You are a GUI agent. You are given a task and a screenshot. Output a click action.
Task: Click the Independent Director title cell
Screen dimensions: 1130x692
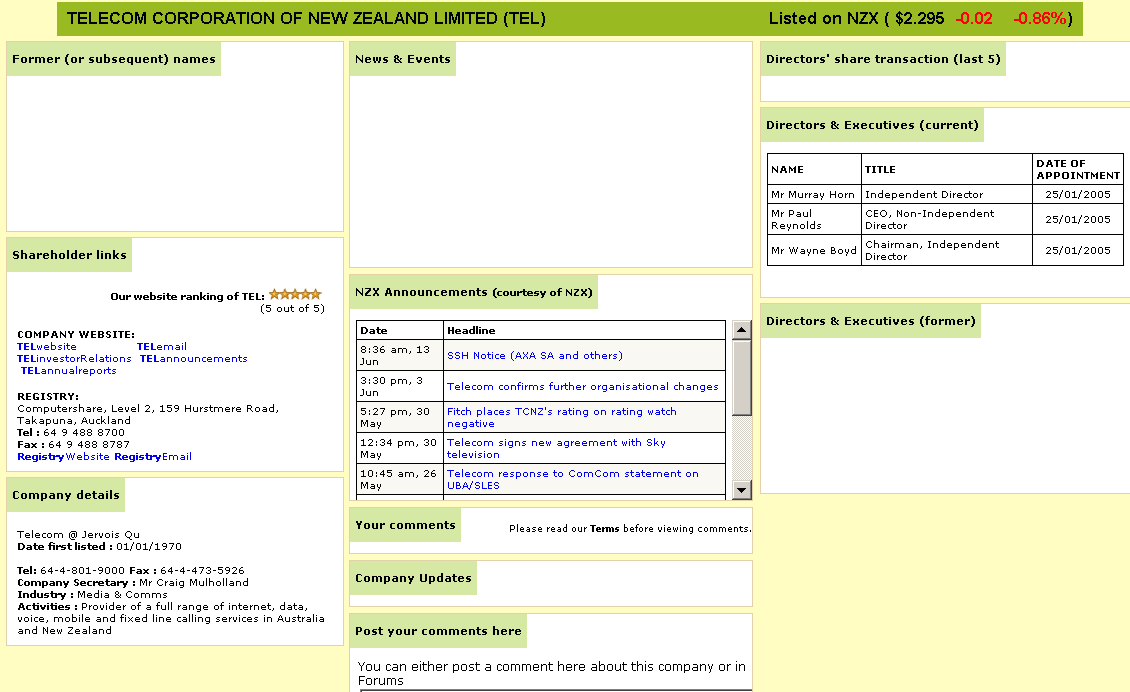[x=947, y=195]
